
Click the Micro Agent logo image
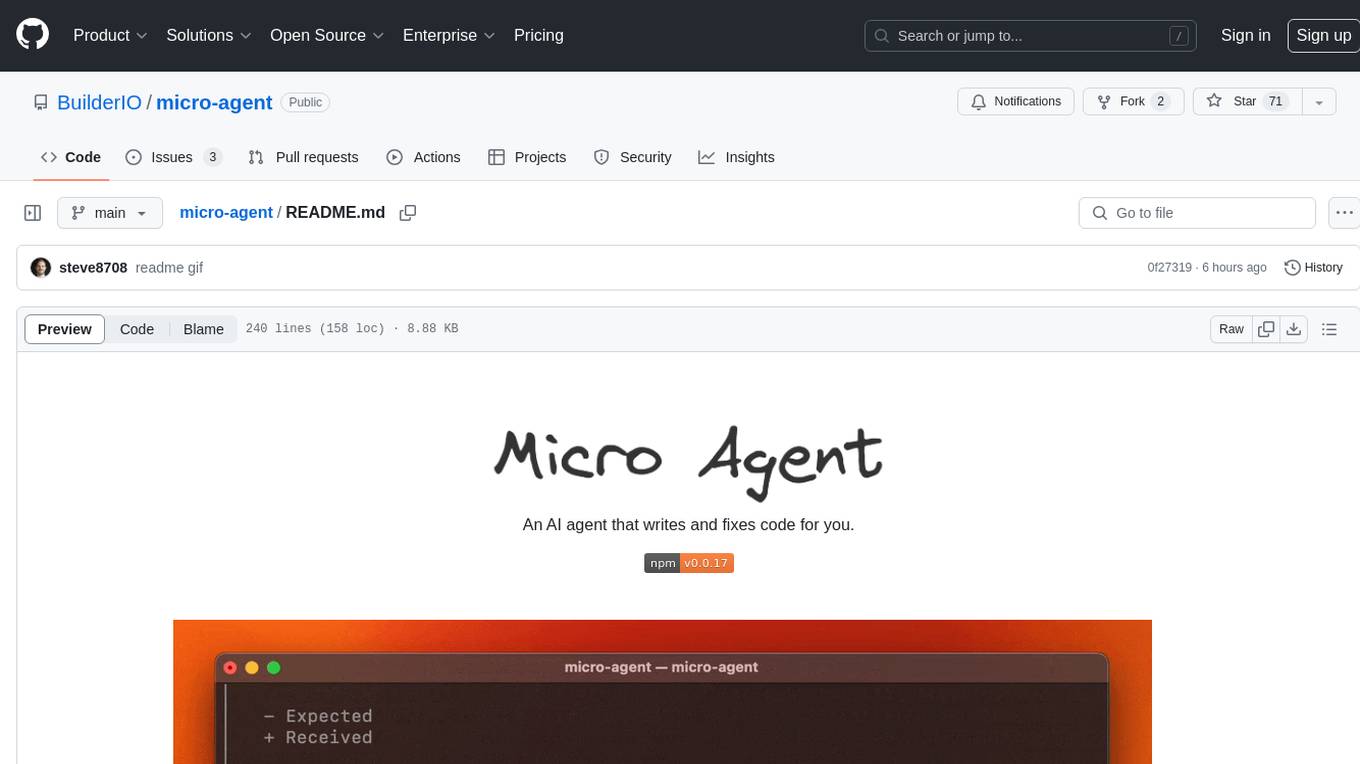[x=688, y=463]
